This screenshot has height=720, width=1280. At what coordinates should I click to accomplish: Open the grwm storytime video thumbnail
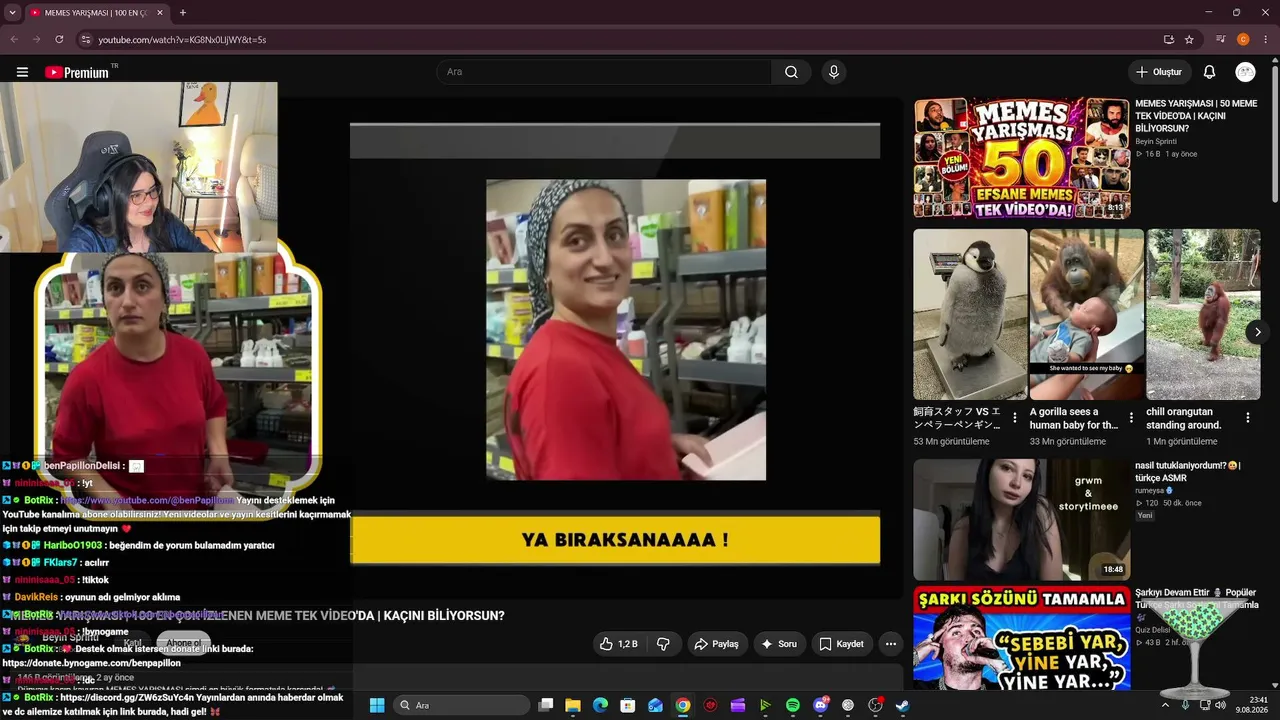[x=1021, y=520]
